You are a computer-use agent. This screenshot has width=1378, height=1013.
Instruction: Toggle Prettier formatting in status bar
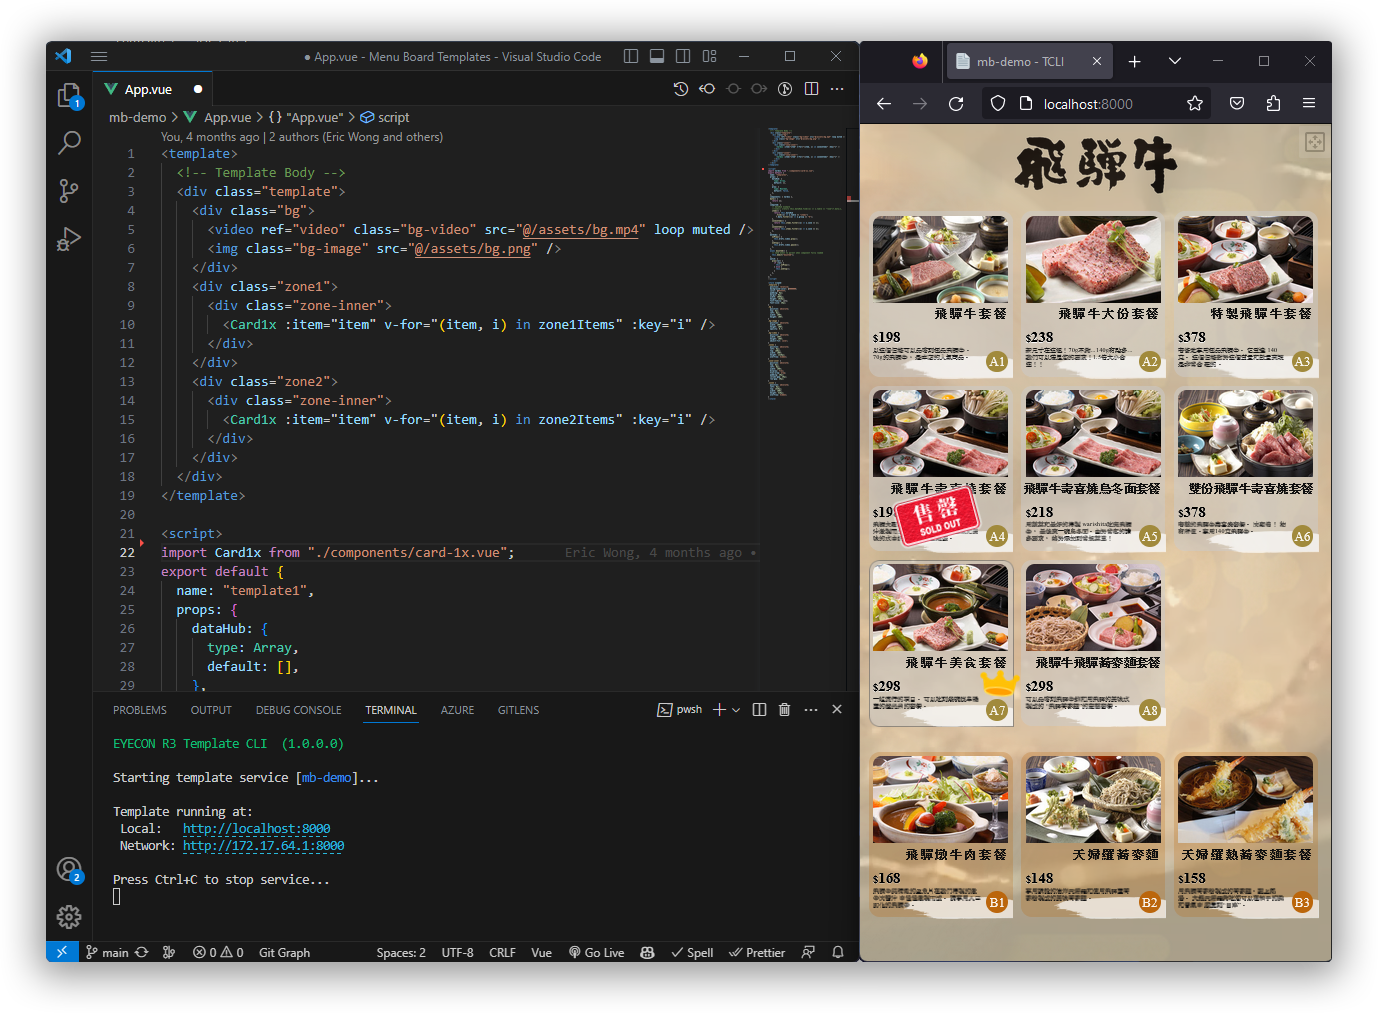click(757, 953)
